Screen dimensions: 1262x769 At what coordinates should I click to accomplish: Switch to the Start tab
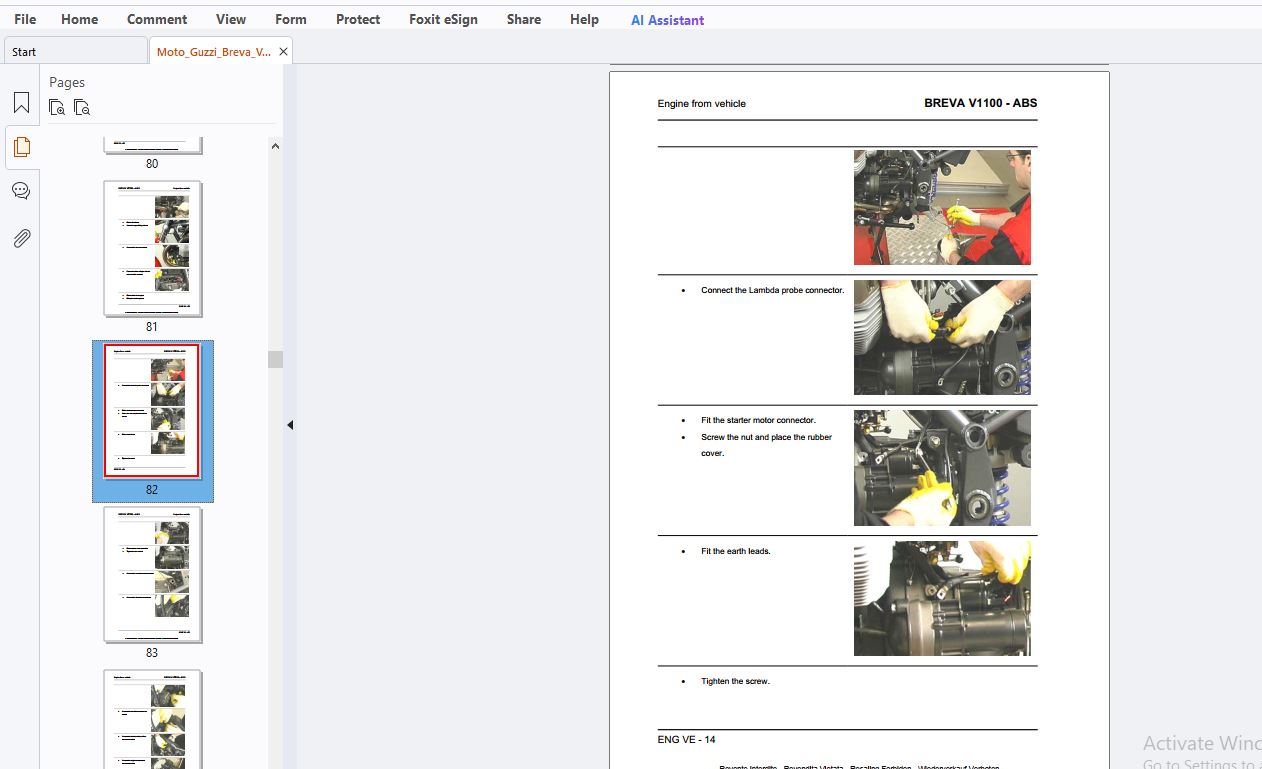pos(76,51)
